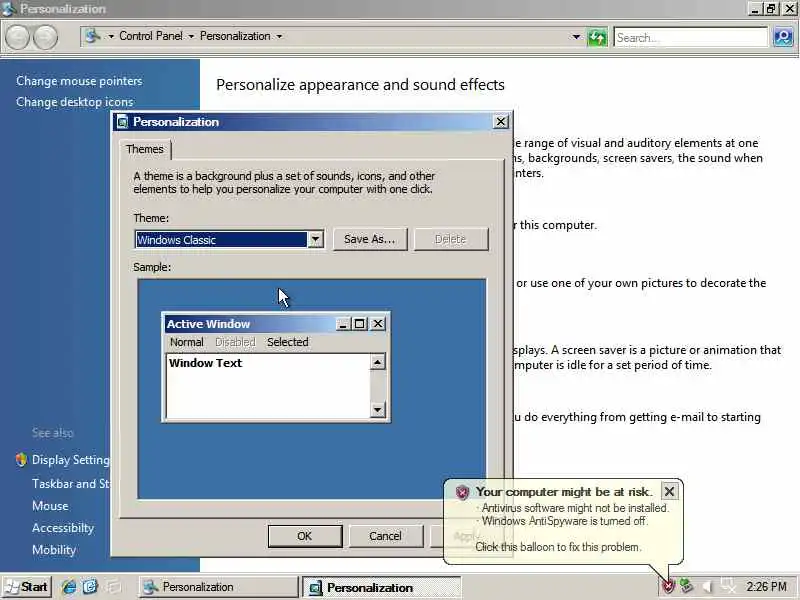Image resolution: width=800 pixels, height=600 pixels.
Task: Open Change mouse pointers link
Action: pos(79,81)
